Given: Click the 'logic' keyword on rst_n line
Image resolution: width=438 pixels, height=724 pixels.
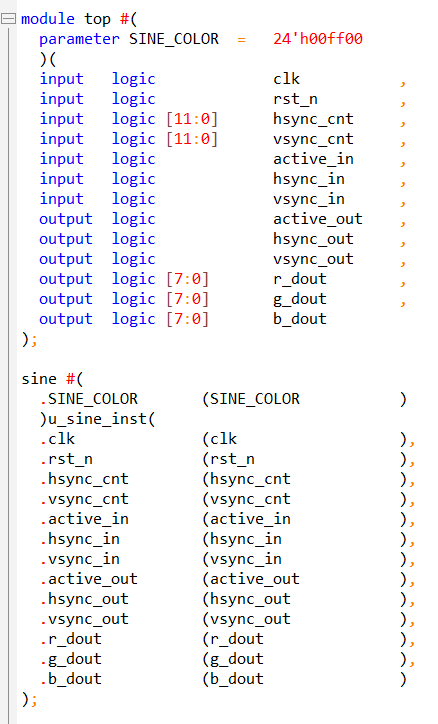Looking at the screenshot, I should pos(133,100).
